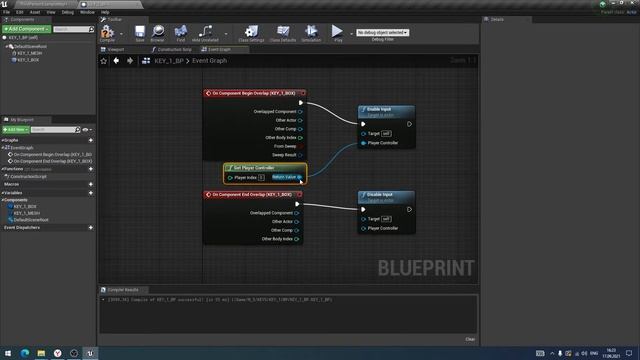
Task: Open Class Settings from the toolbar
Action: coord(251,33)
